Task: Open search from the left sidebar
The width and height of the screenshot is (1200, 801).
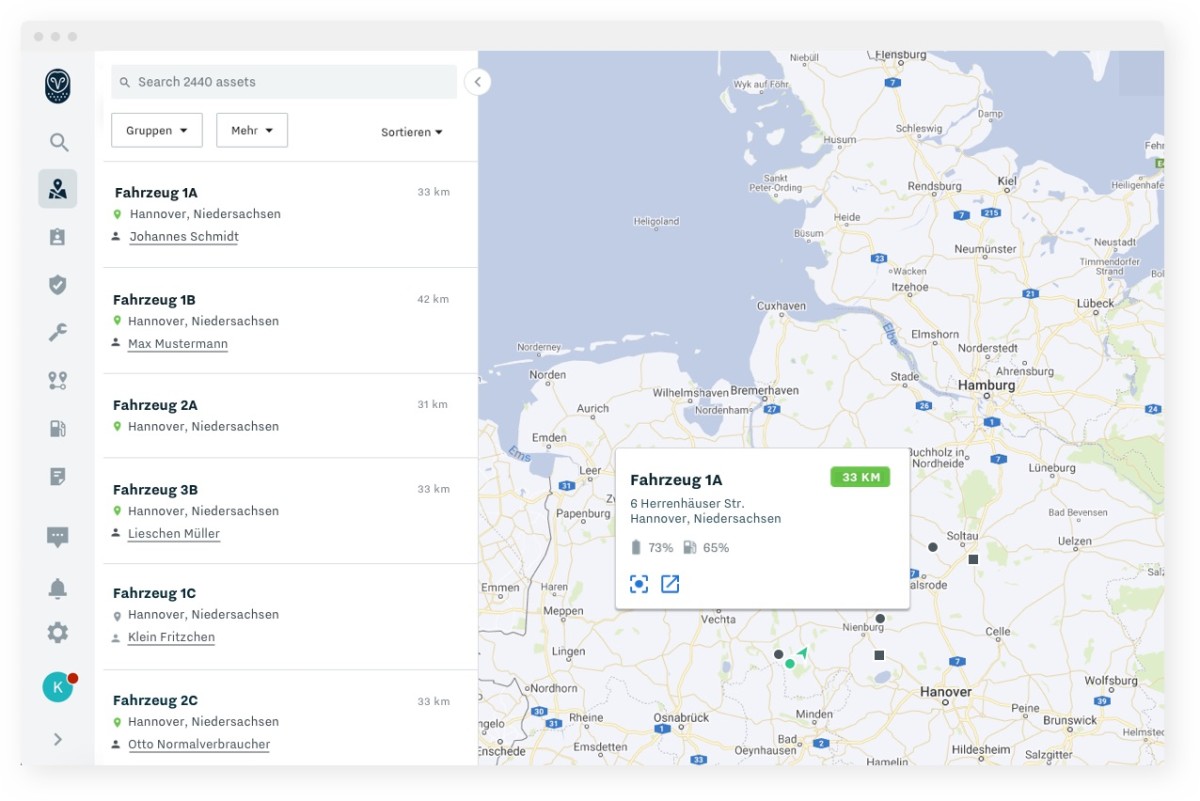Action: pyautogui.click(x=59, y=142)
